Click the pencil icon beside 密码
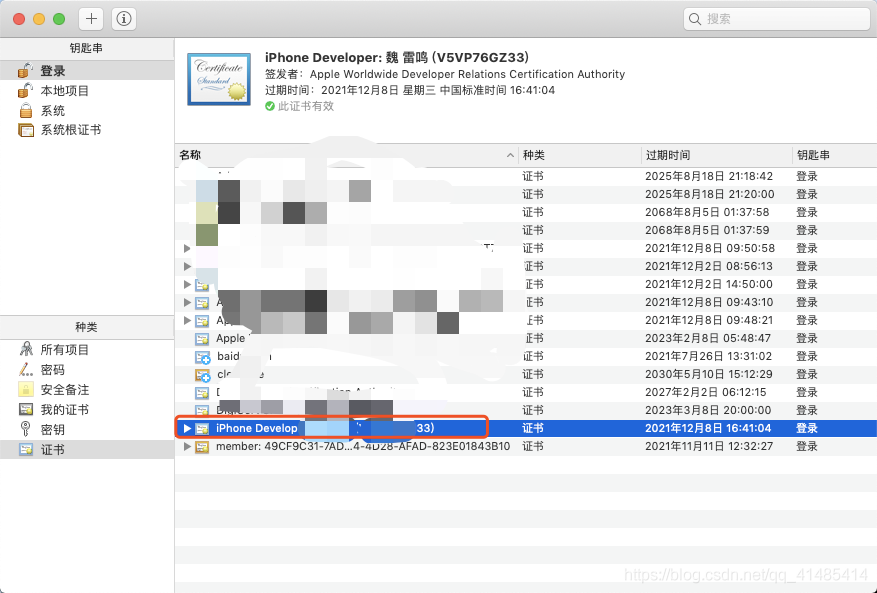The width and height of the screenshot is (877, 593). pos(26,369)
